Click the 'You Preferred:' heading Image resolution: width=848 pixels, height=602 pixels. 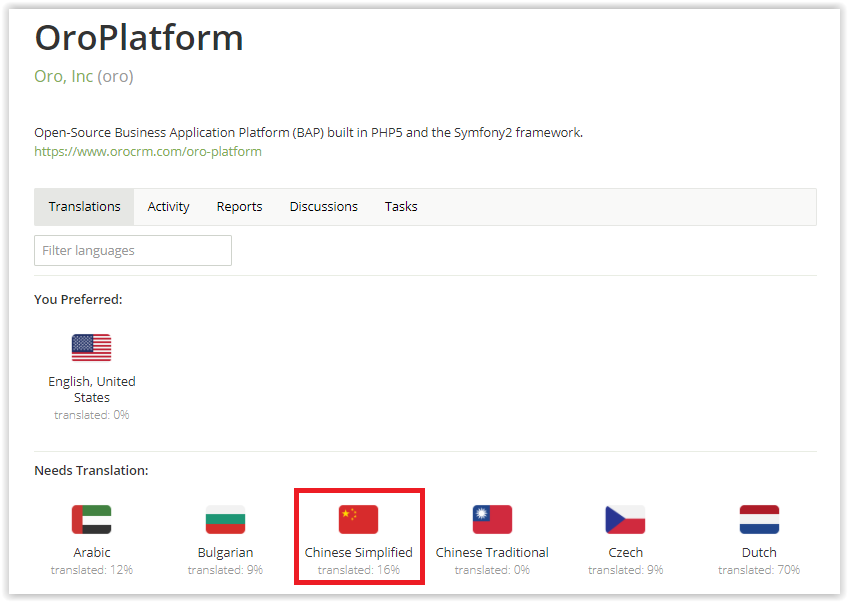[x=78, y=300]
